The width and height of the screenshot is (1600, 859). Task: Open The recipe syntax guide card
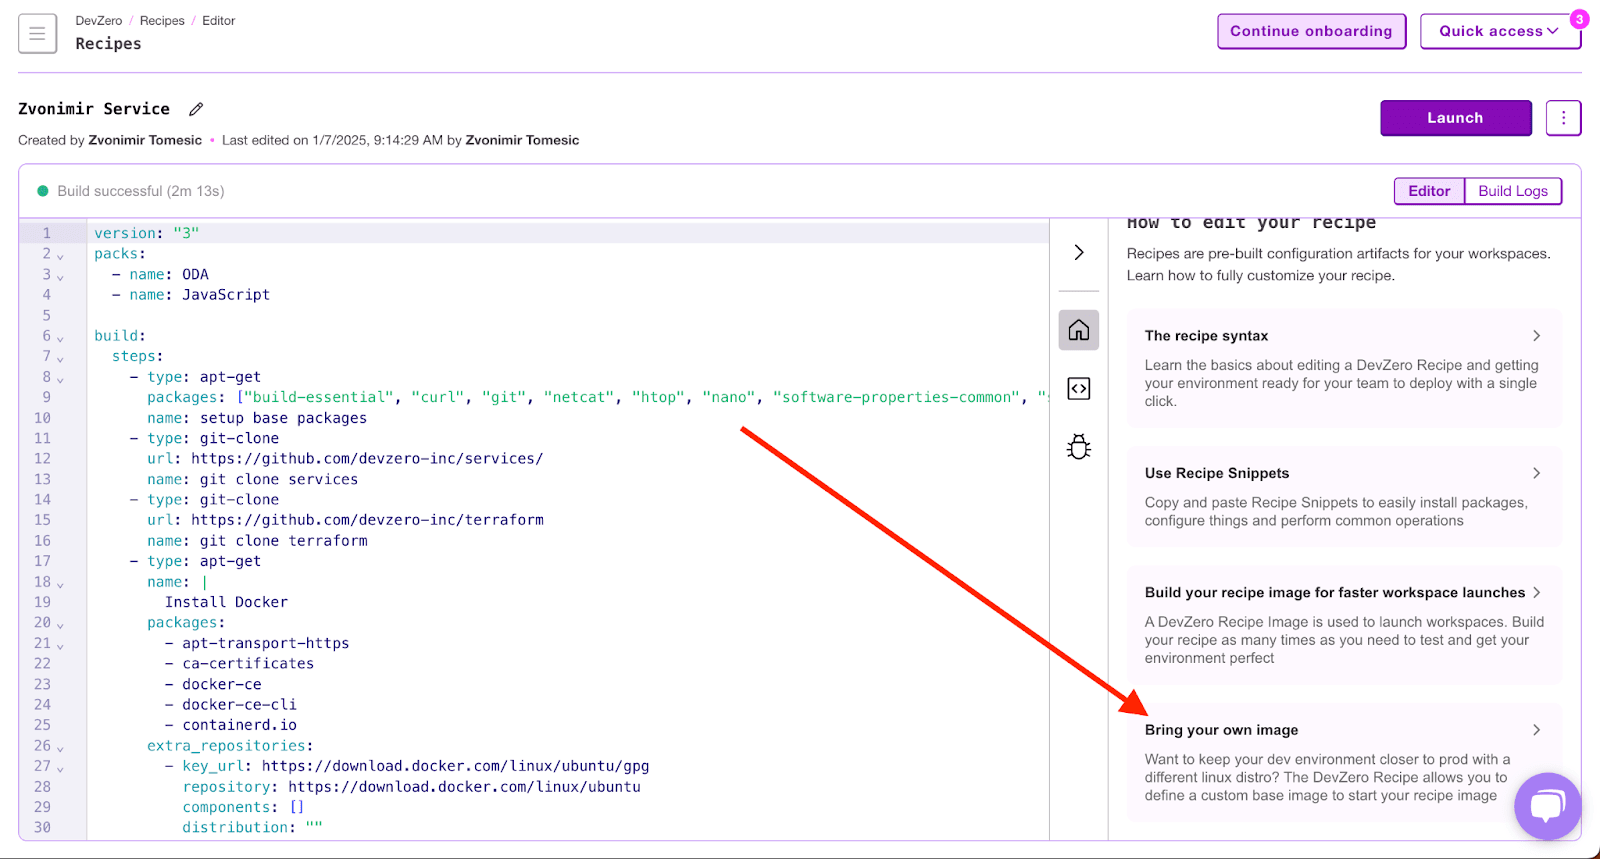1343,367
